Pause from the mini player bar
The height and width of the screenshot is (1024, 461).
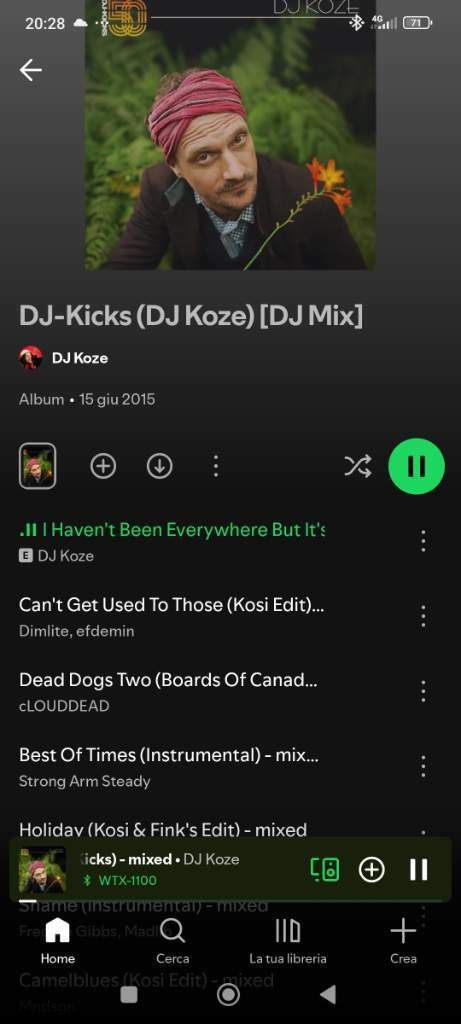point(418,869)
